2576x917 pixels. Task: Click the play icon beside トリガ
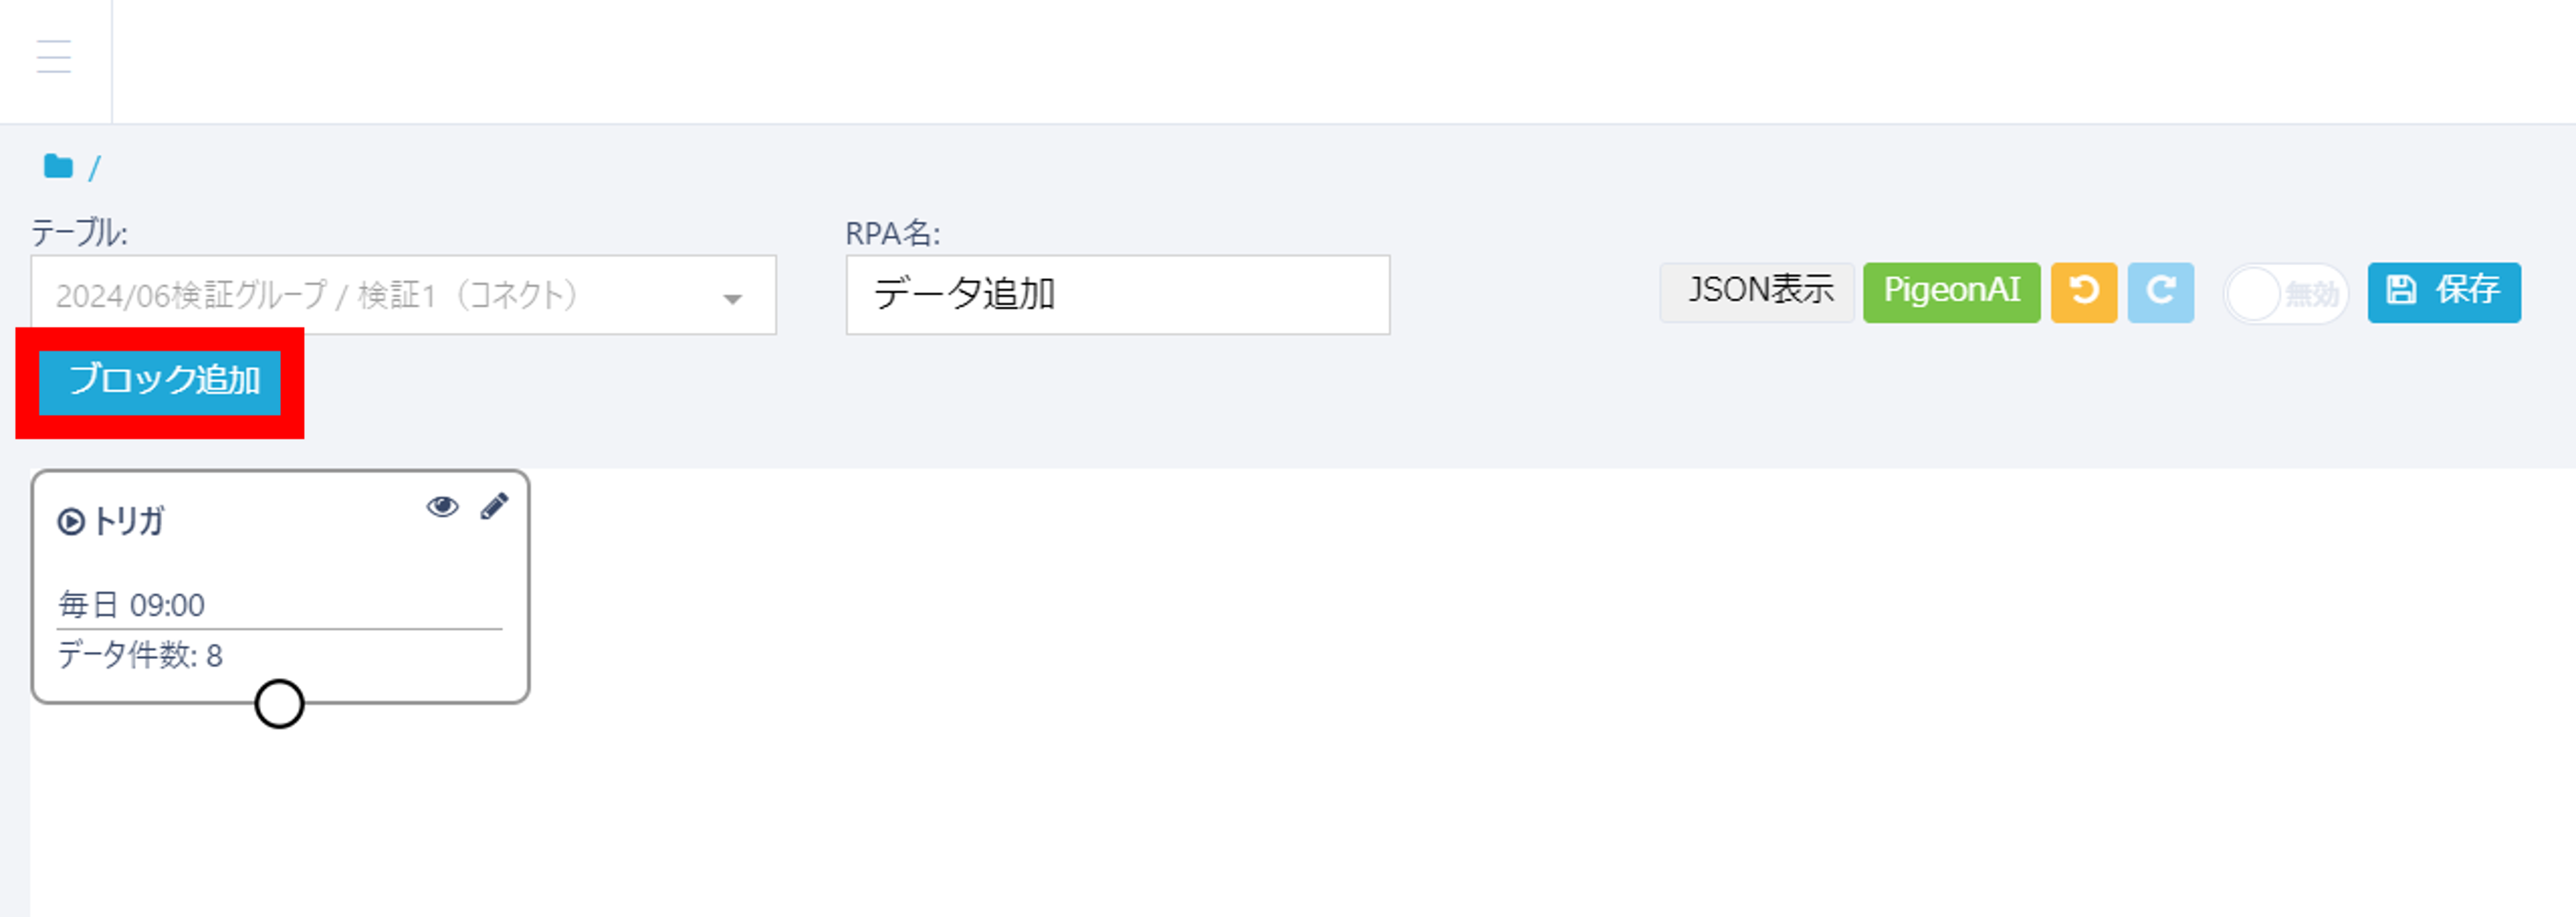point(71,520)
